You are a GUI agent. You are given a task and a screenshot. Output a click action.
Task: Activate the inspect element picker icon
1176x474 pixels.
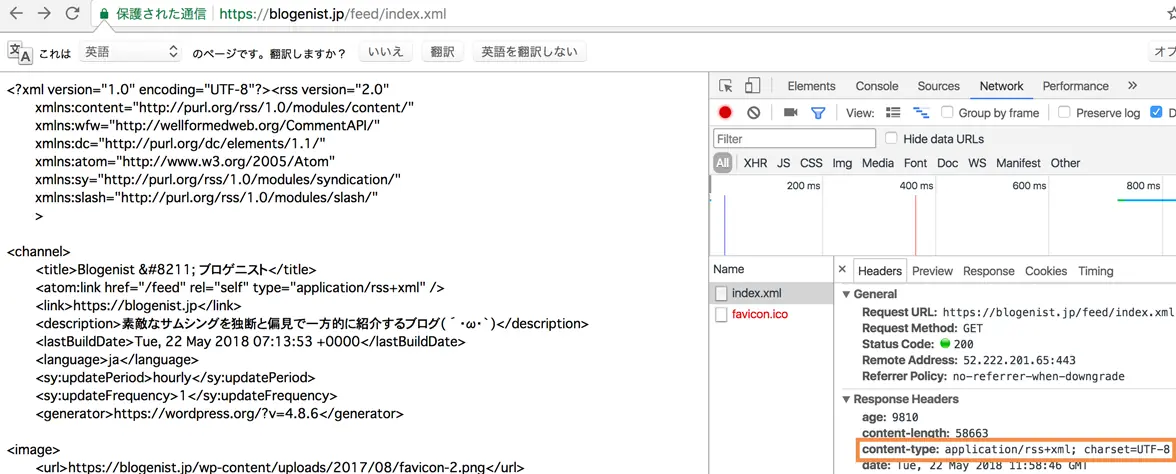725,86
